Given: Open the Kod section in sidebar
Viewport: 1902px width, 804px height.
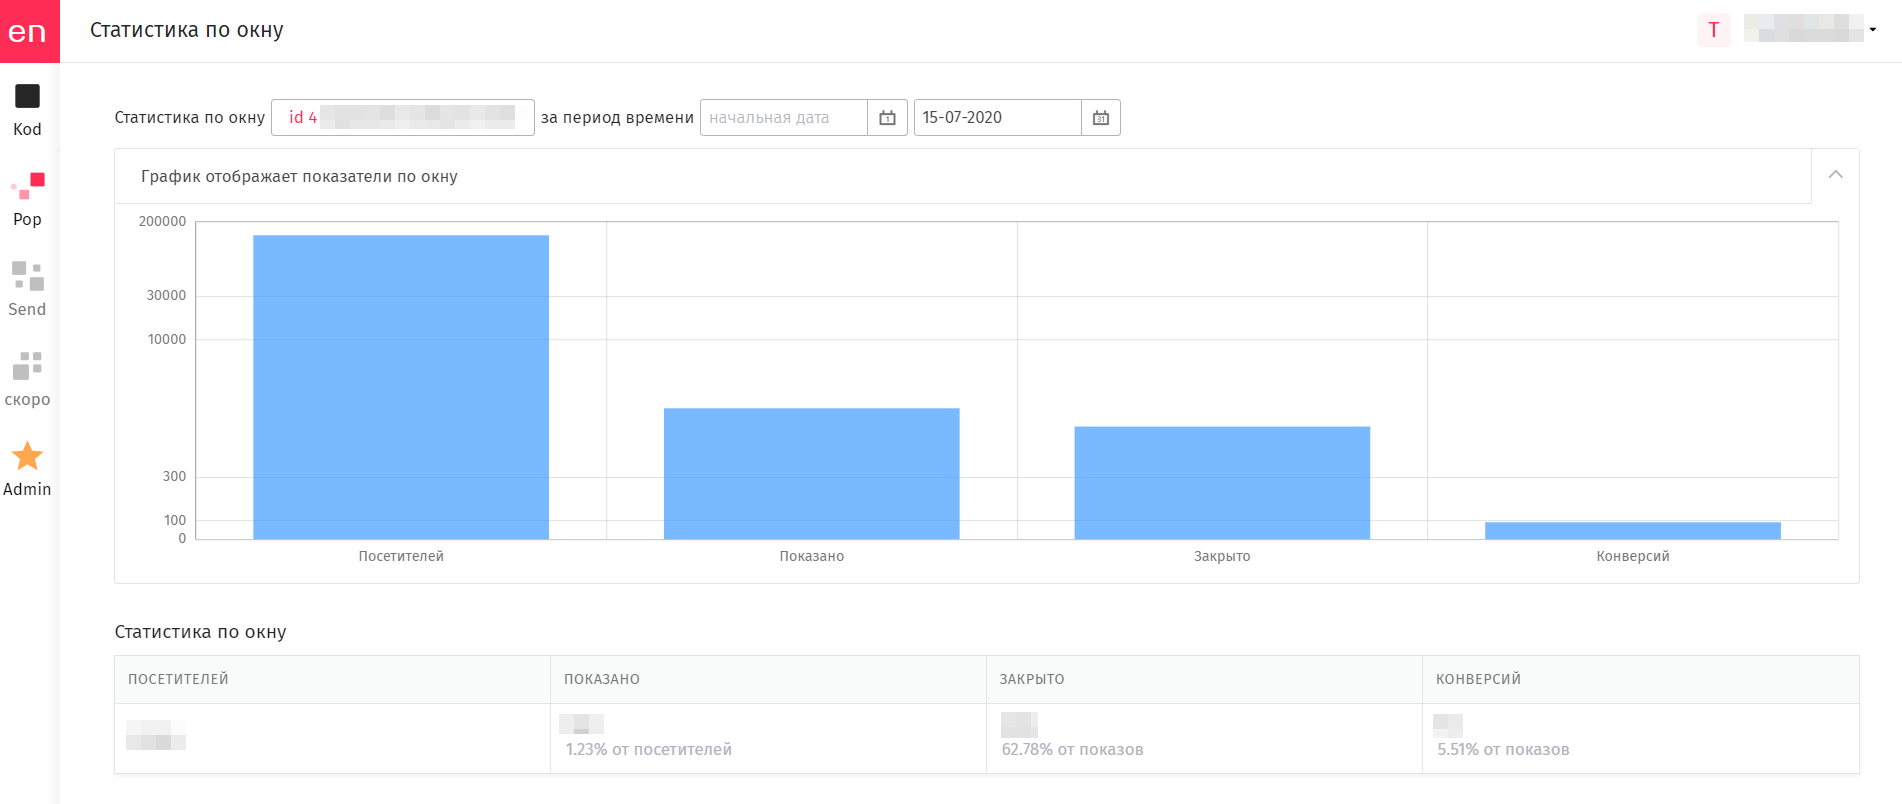Looking at the screenshot, I should point(27,110).
